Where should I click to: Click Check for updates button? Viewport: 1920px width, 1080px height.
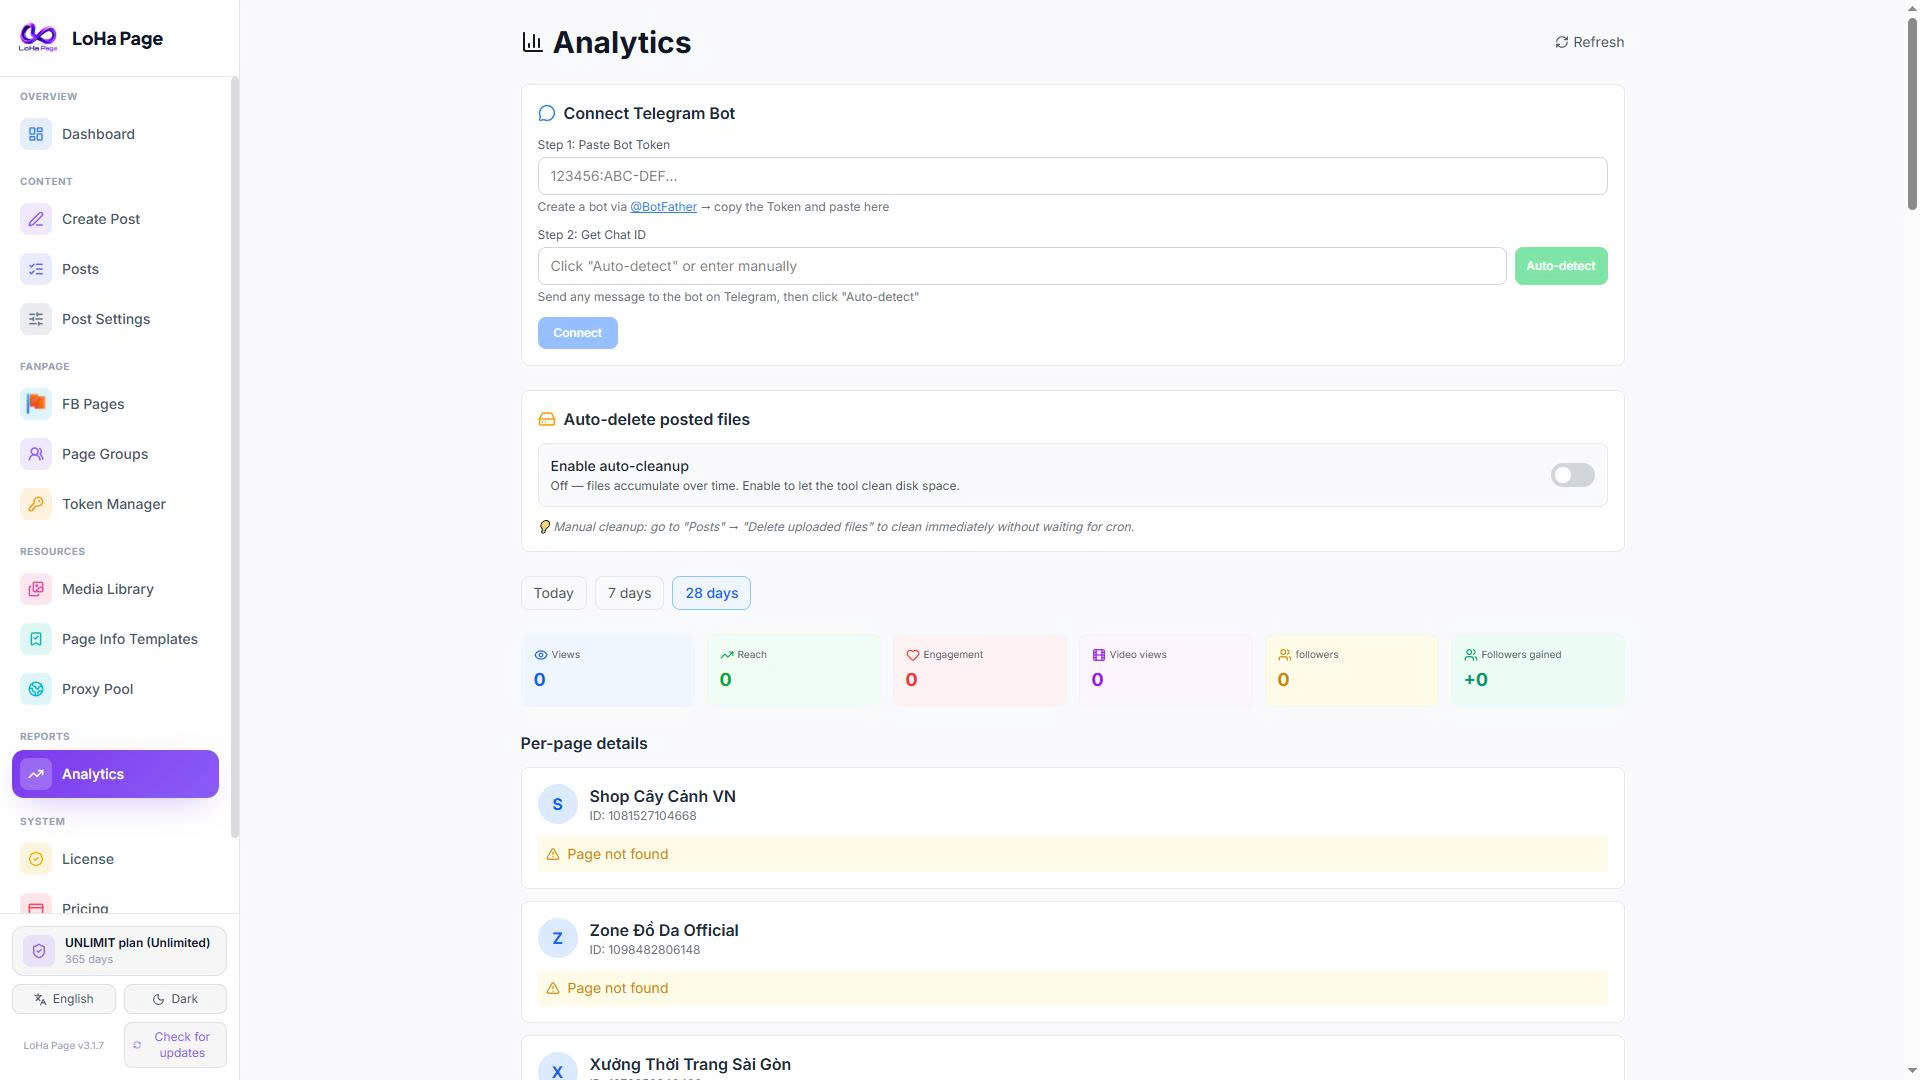175,1045
